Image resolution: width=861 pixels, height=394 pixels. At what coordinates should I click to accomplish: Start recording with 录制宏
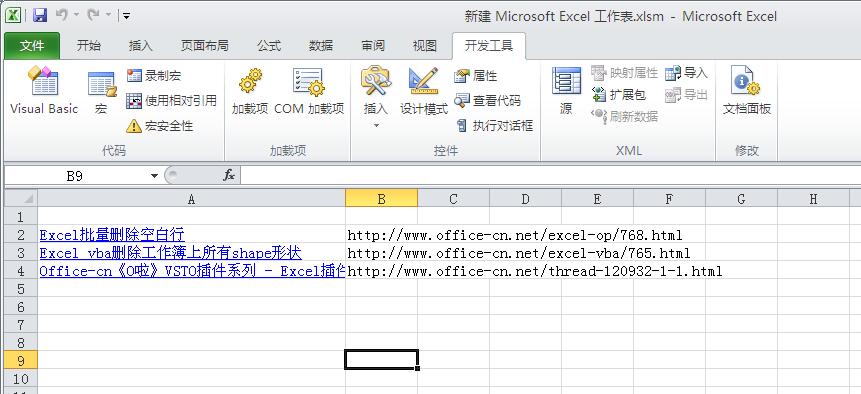(x=153, y=75)
